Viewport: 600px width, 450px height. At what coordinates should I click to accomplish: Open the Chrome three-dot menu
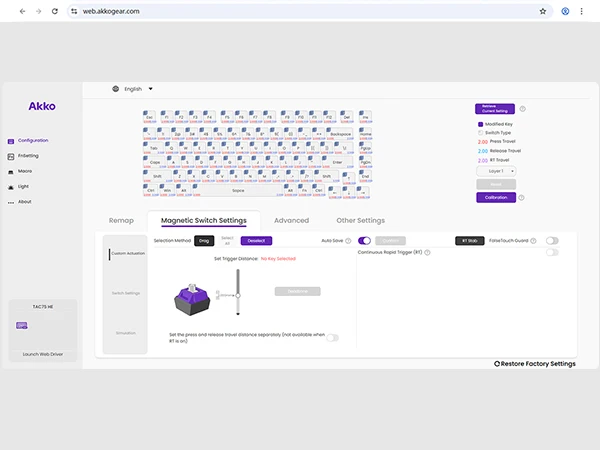click(x=582, y=11)
